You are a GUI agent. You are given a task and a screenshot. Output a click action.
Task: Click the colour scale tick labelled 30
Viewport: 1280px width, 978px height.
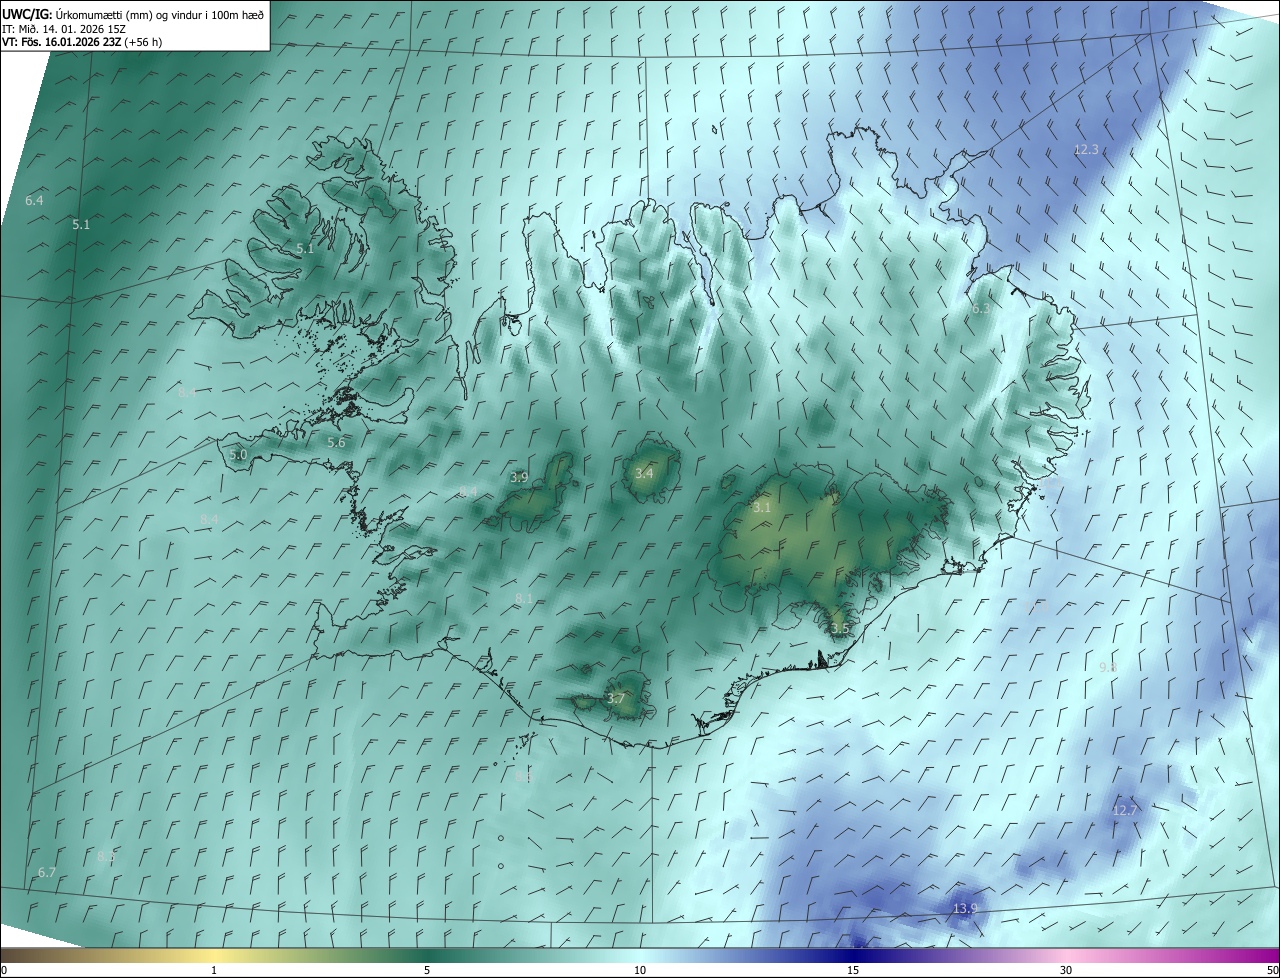(1066, 970)
